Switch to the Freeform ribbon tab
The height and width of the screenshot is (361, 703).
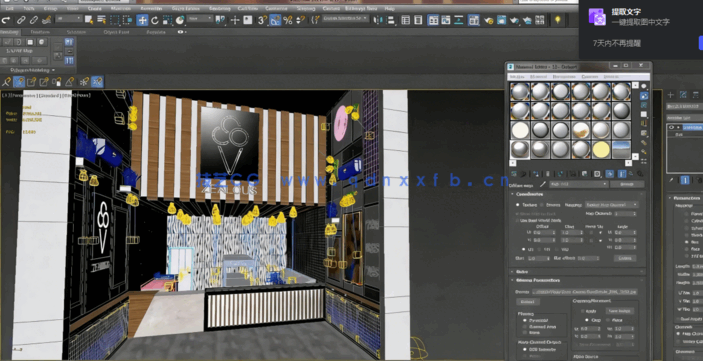[40, 32]
